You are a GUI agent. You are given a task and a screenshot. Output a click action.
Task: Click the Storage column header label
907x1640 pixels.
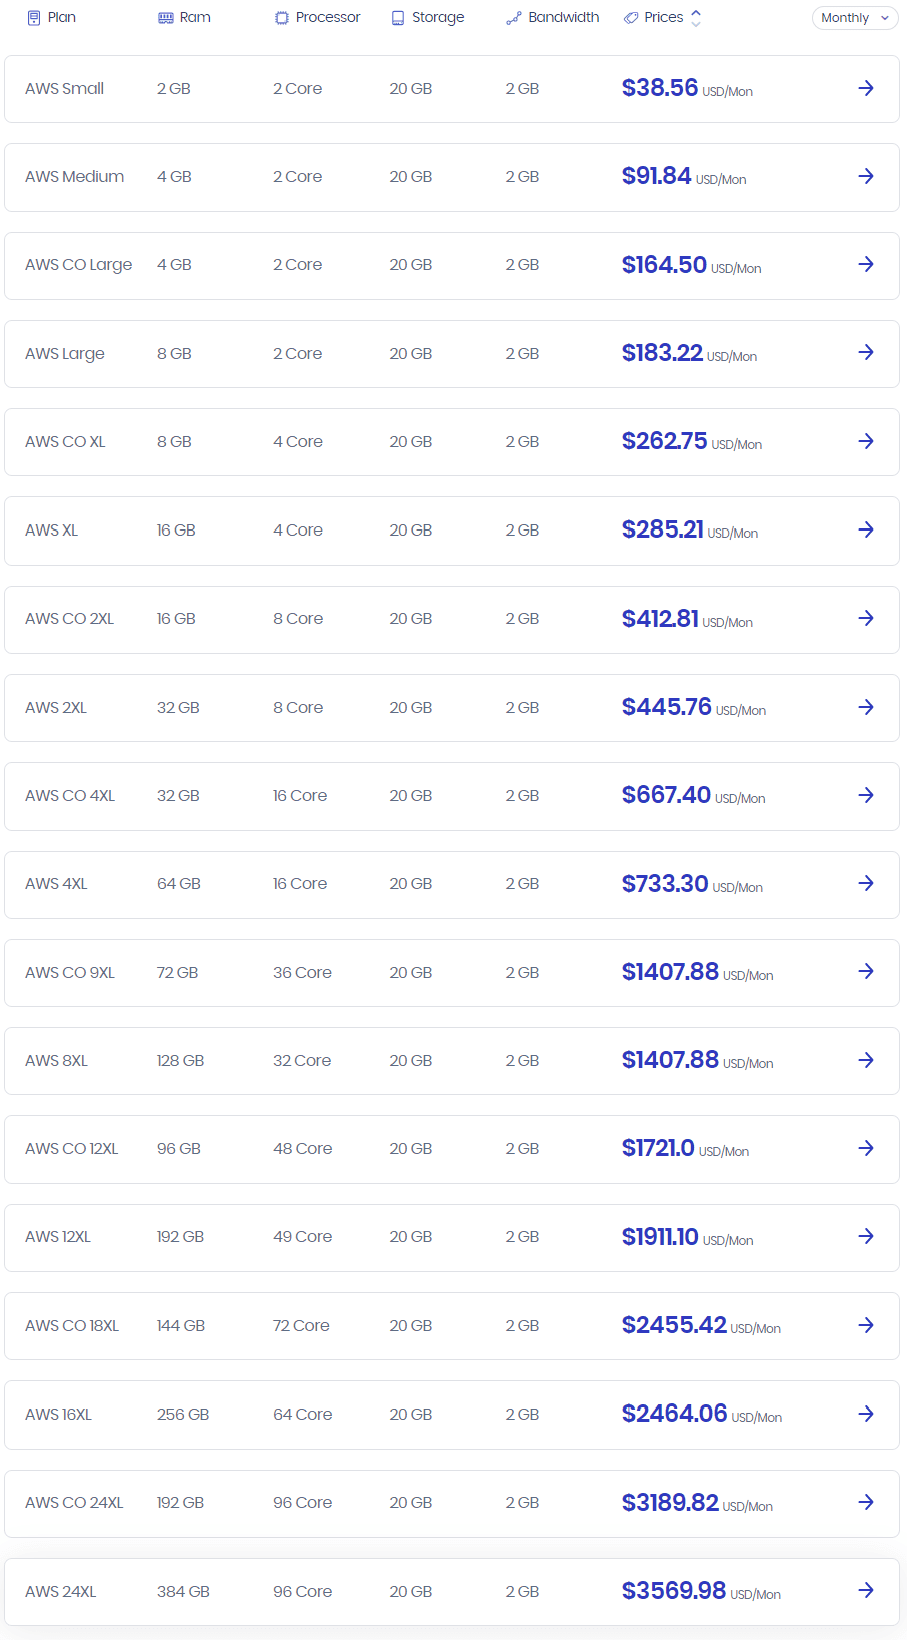click(x=438, y=18)
